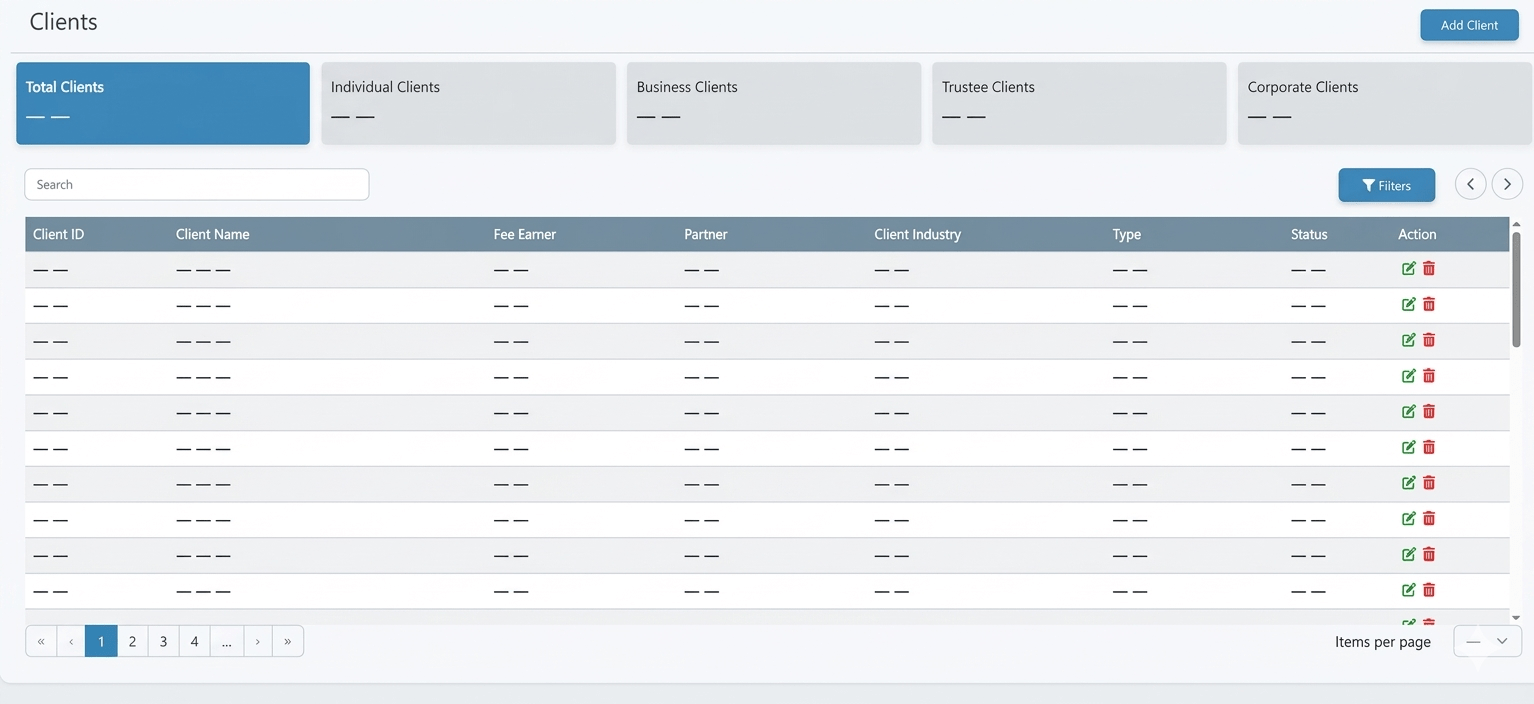The image size is (1534, 704).
Task: Select the Individual Clients card
Action: coord(468,103)
